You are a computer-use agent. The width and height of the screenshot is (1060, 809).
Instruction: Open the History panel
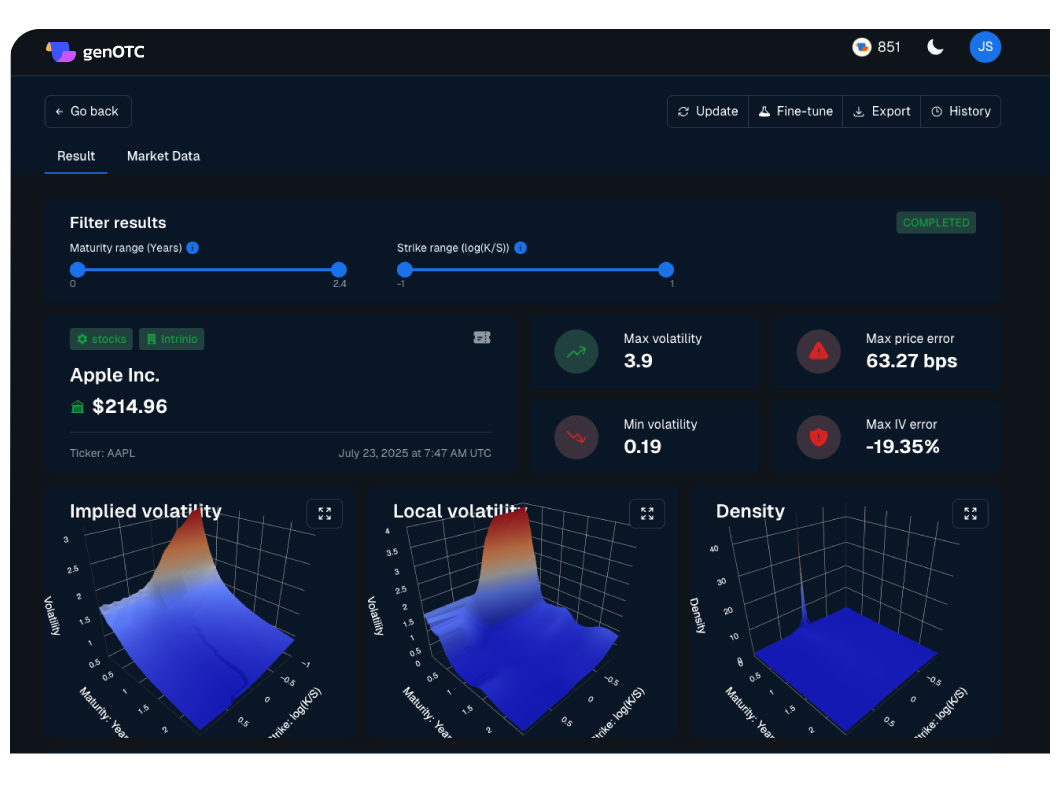961,112
